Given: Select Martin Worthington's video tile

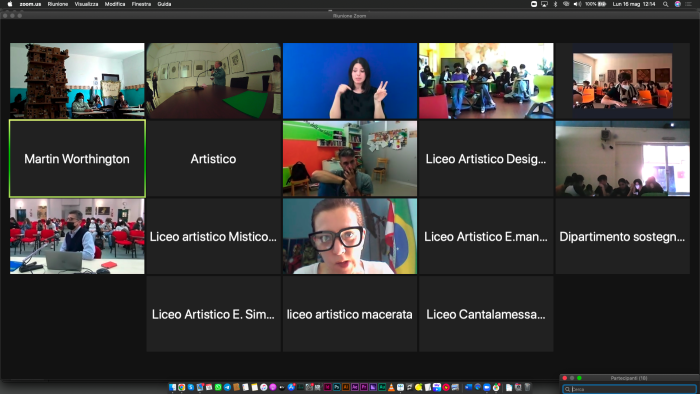Looking at the screenshot, I should click(77, 158).
